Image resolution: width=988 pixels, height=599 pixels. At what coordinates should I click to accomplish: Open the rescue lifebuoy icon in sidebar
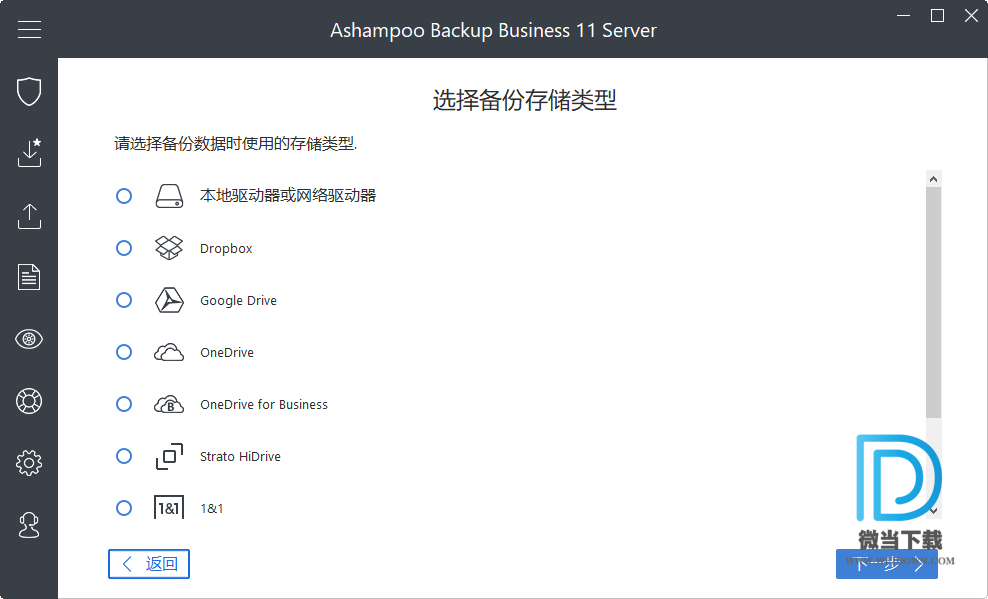click(x=29, y=401)
